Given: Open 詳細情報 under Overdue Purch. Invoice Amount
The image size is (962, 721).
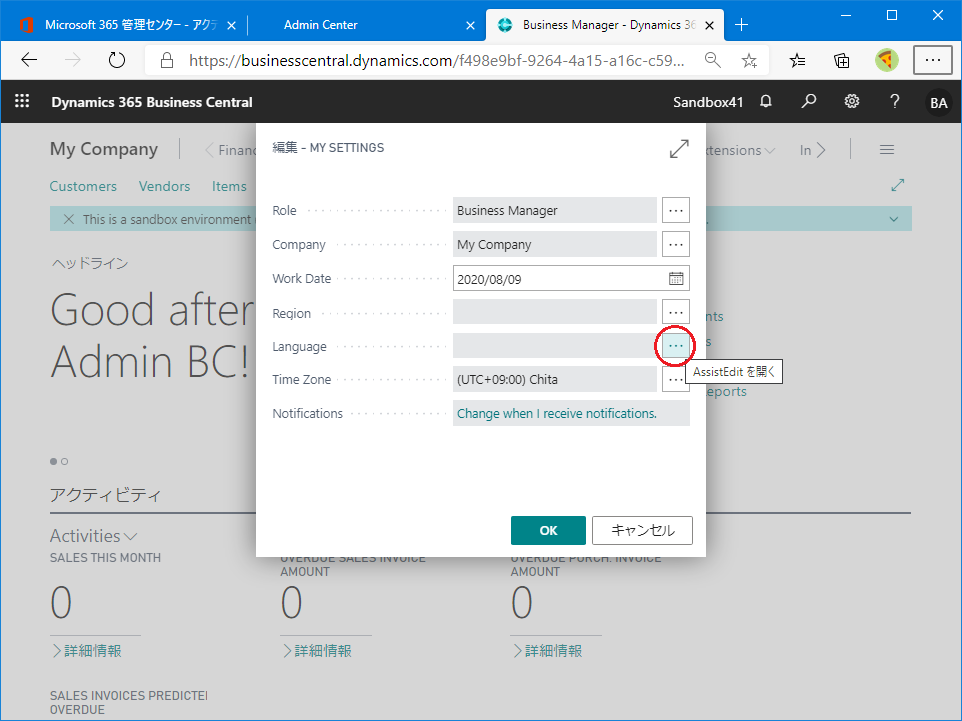Looking at the screenshot, I should 547,651.
